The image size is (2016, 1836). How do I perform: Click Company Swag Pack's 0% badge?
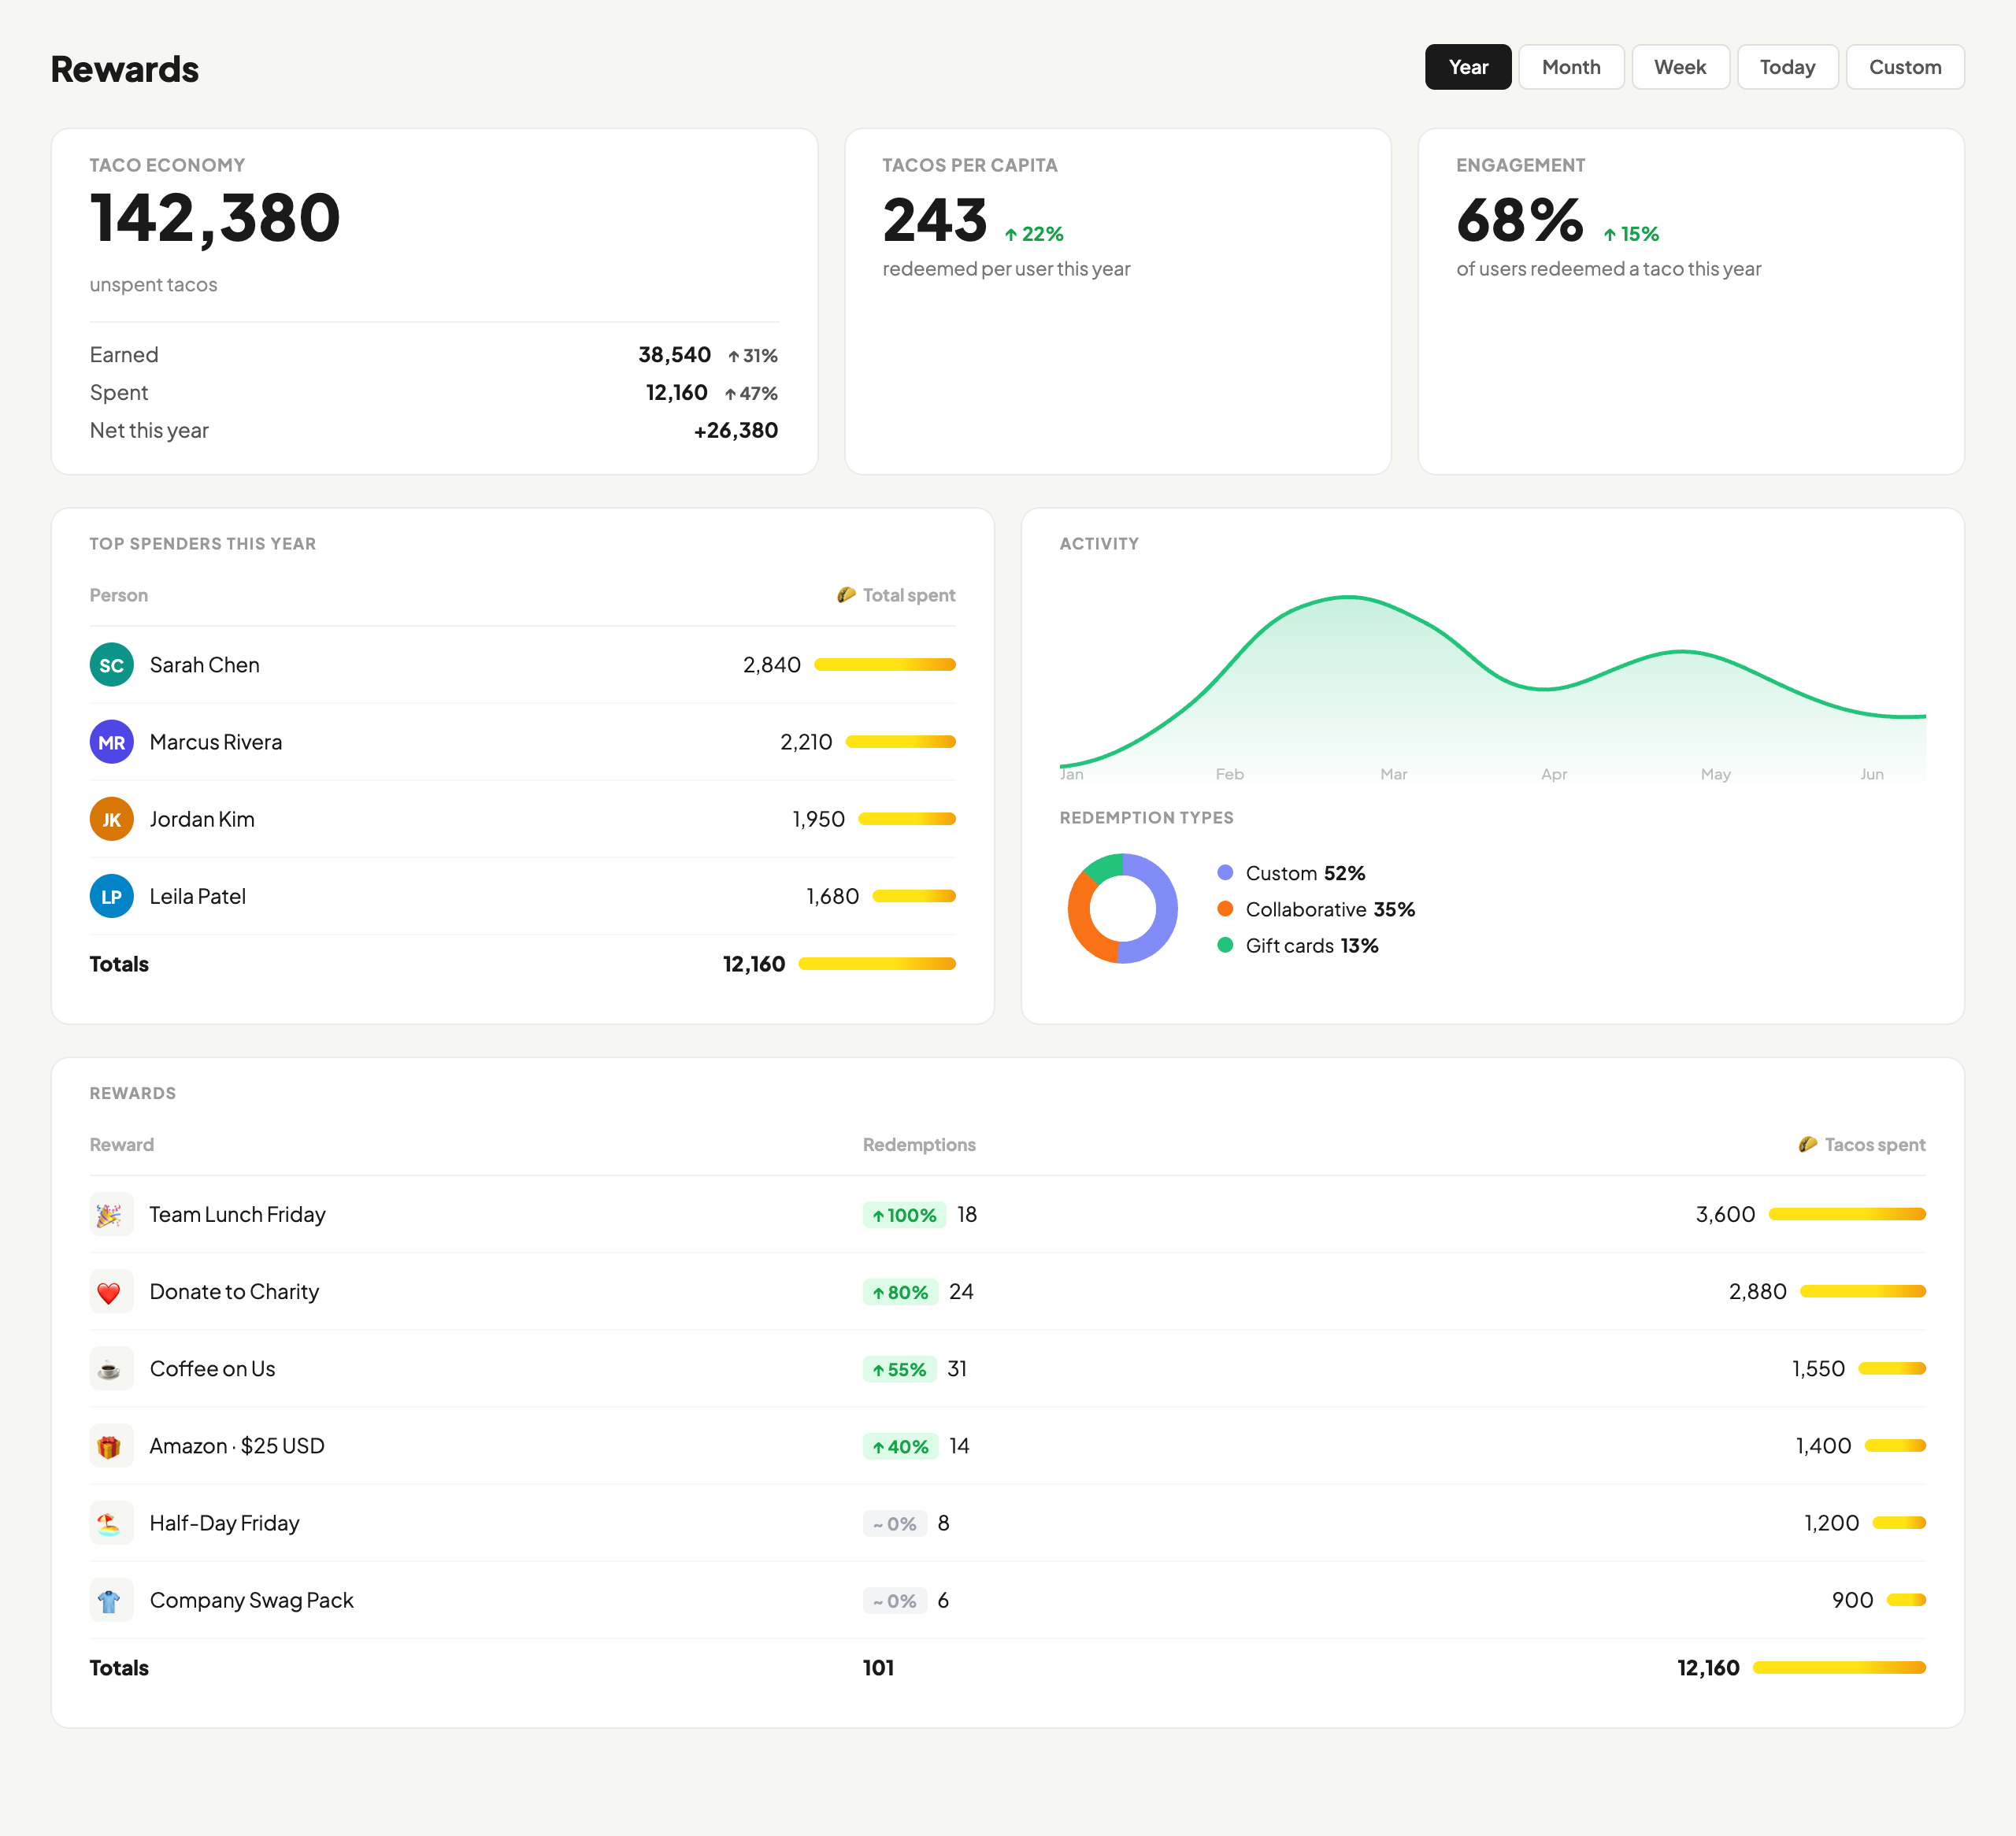pos(894,1600)
